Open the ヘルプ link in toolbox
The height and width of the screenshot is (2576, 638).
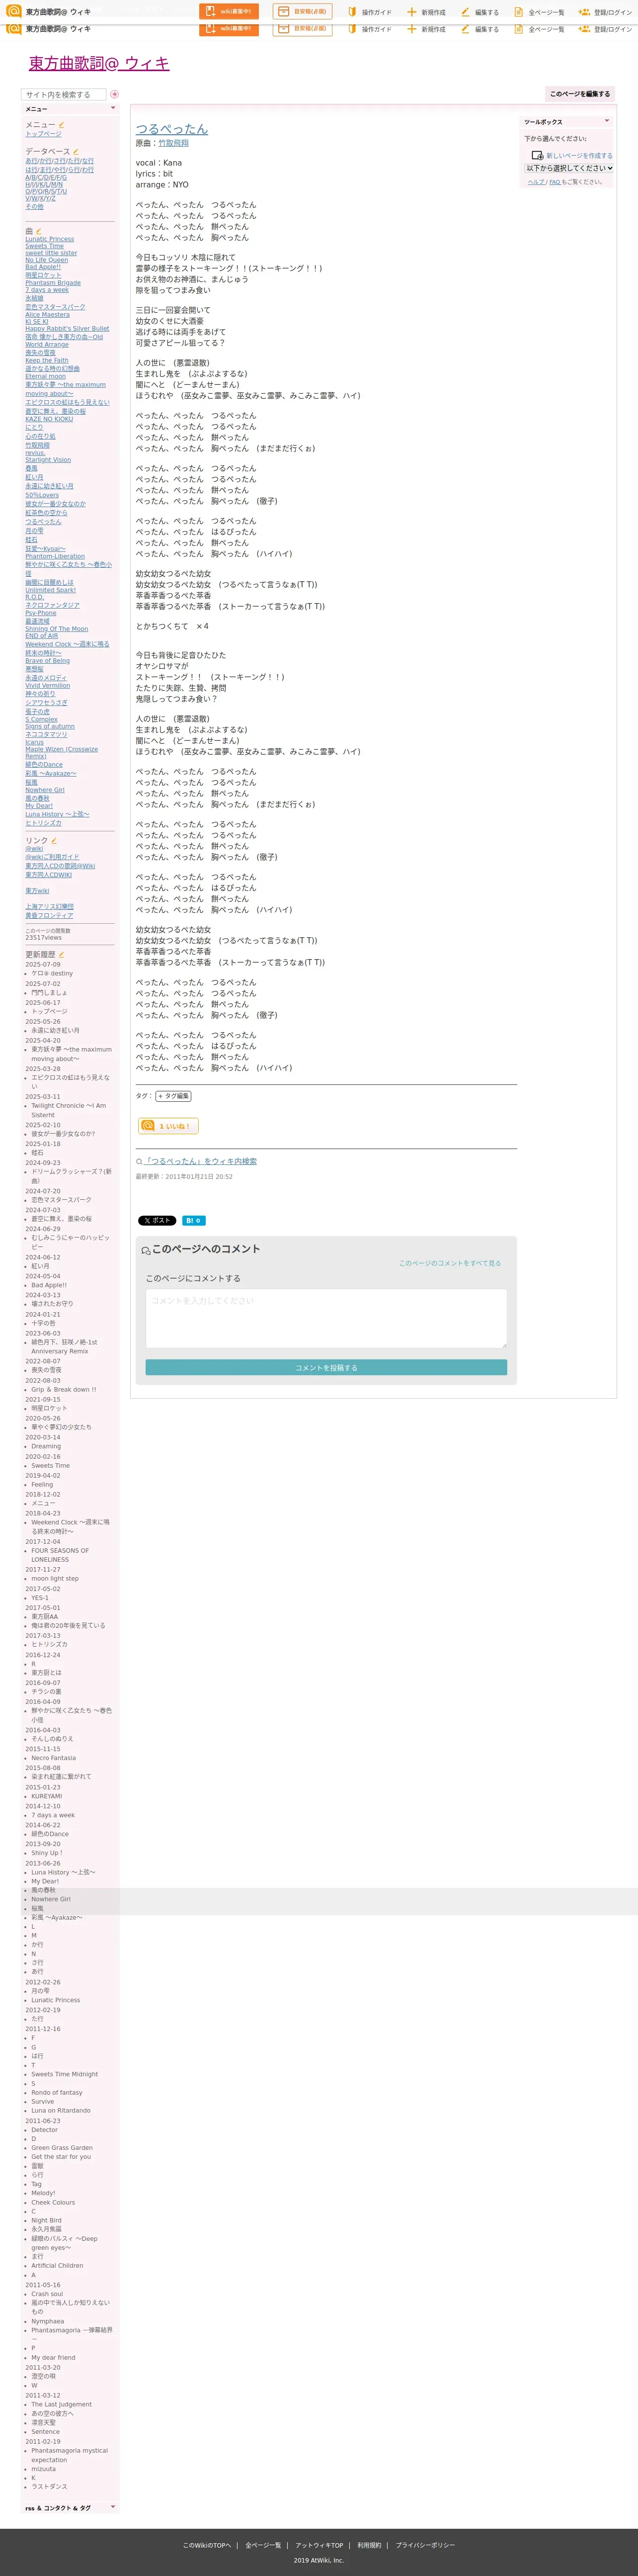(536, 182)
